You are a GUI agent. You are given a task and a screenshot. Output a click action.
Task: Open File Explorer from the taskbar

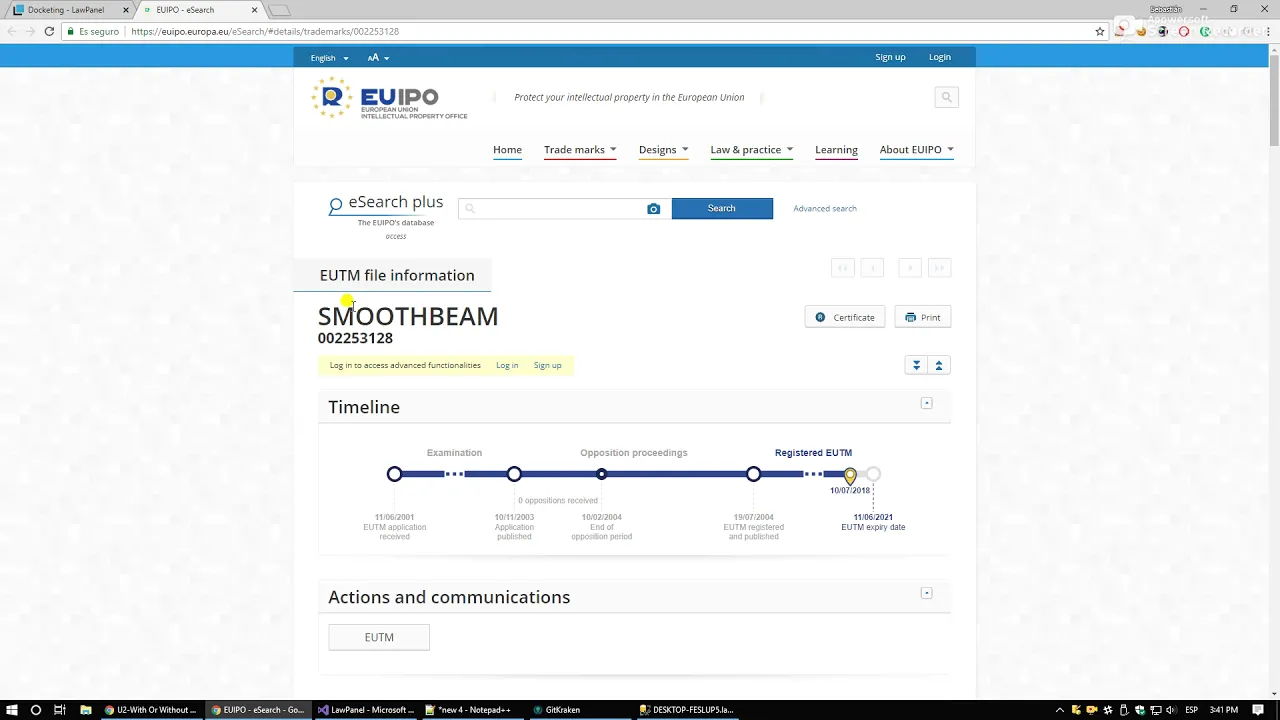coord(85,710)
